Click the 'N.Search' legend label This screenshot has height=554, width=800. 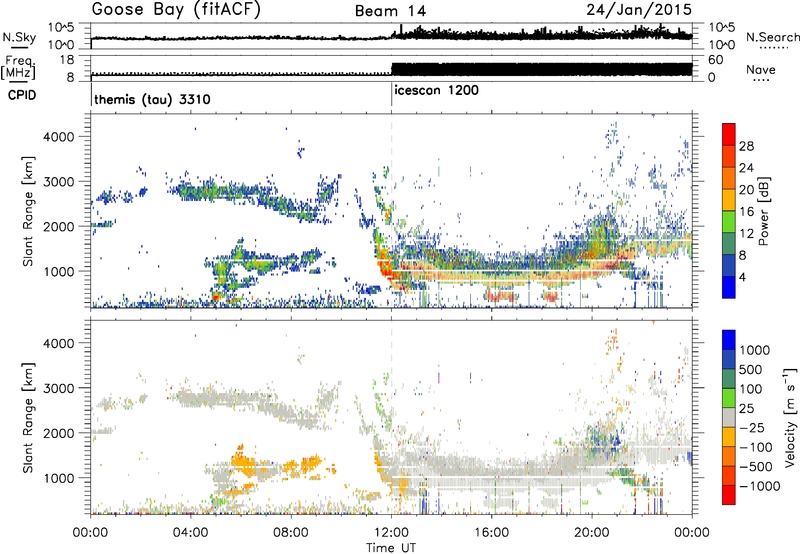coord(772,37)
